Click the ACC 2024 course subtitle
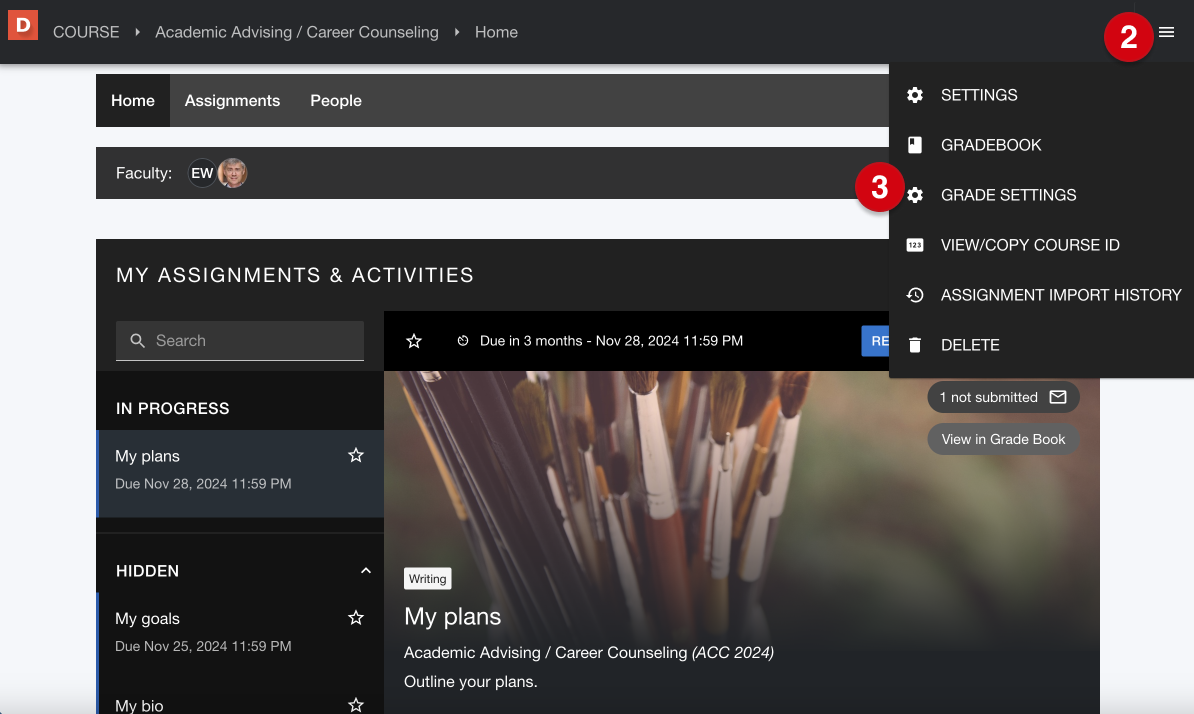Screen dimensions: 1194x714 (589, 652)
